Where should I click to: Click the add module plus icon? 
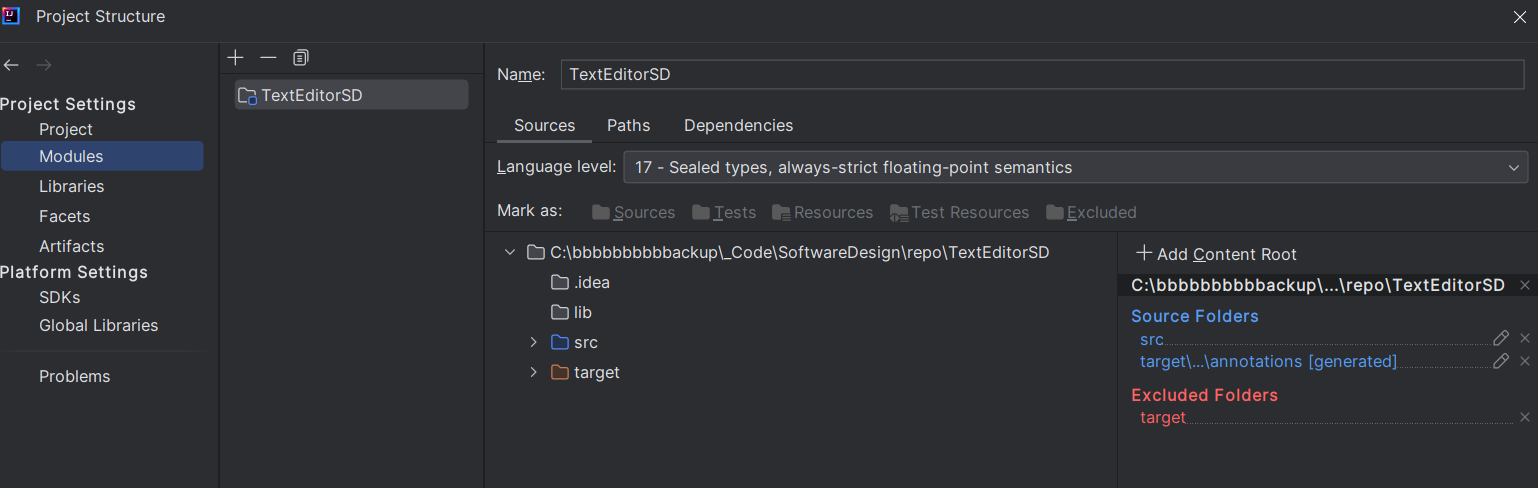236,58
